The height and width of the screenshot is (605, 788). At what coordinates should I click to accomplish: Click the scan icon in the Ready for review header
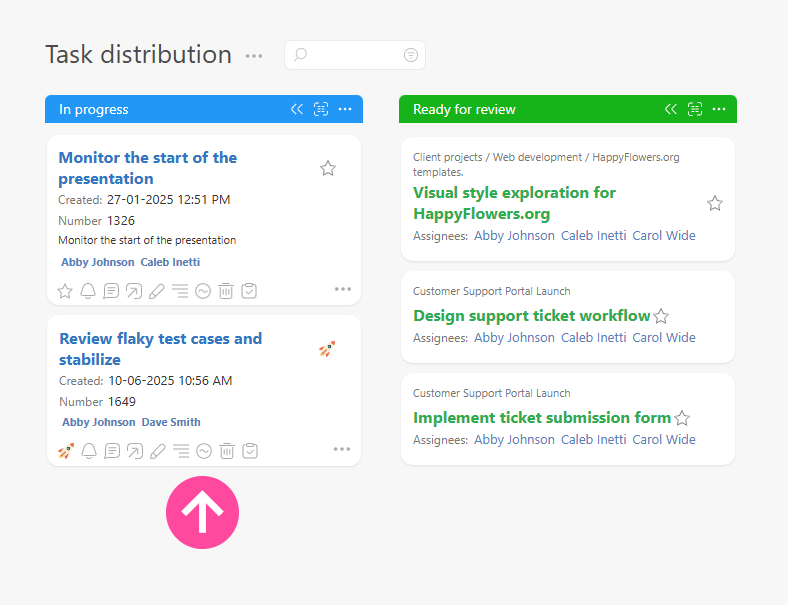pos(695,109)
